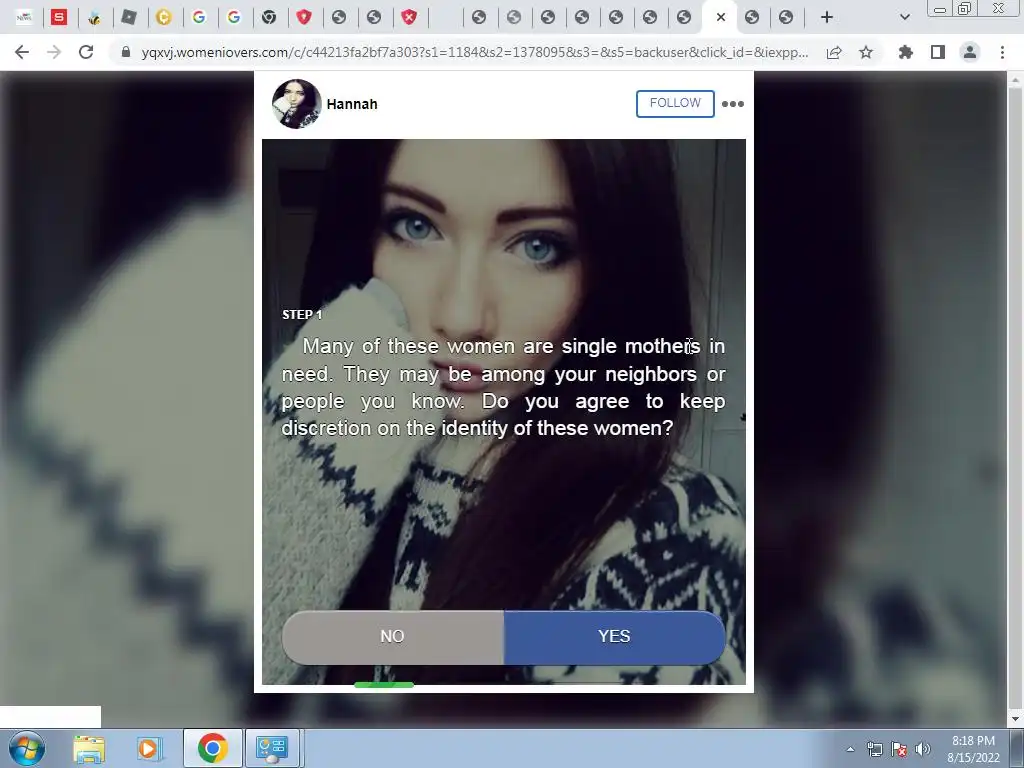The width and height of the screenshot is (1024, 768).
Task: Open the Action Center flag icon
Action: pos(899,749)
